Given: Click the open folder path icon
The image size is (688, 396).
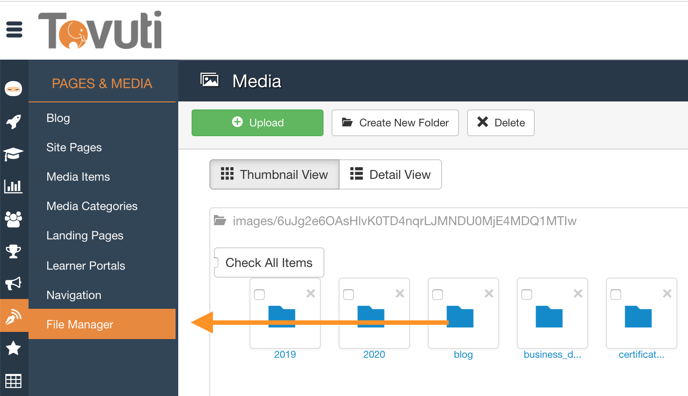Looking at the screenshot, I should [x=220, y=220].
